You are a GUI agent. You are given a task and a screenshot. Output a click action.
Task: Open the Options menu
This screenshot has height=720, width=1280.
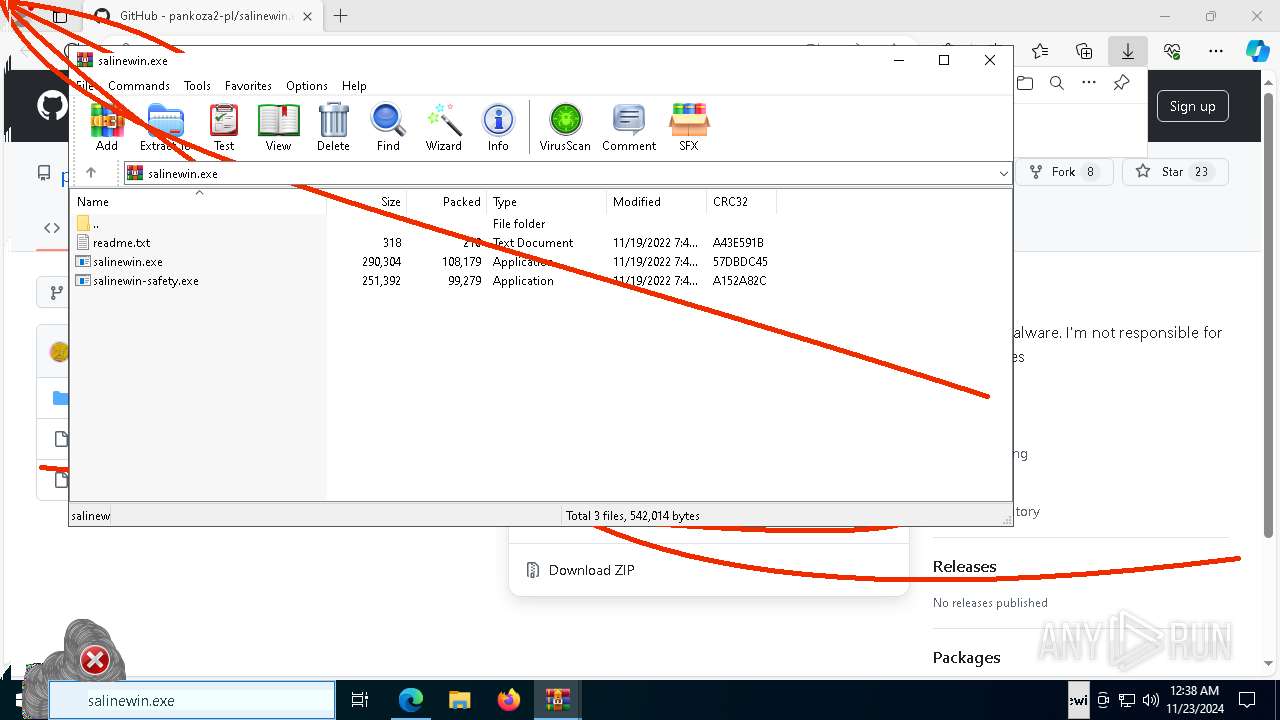tap(307, 86)
